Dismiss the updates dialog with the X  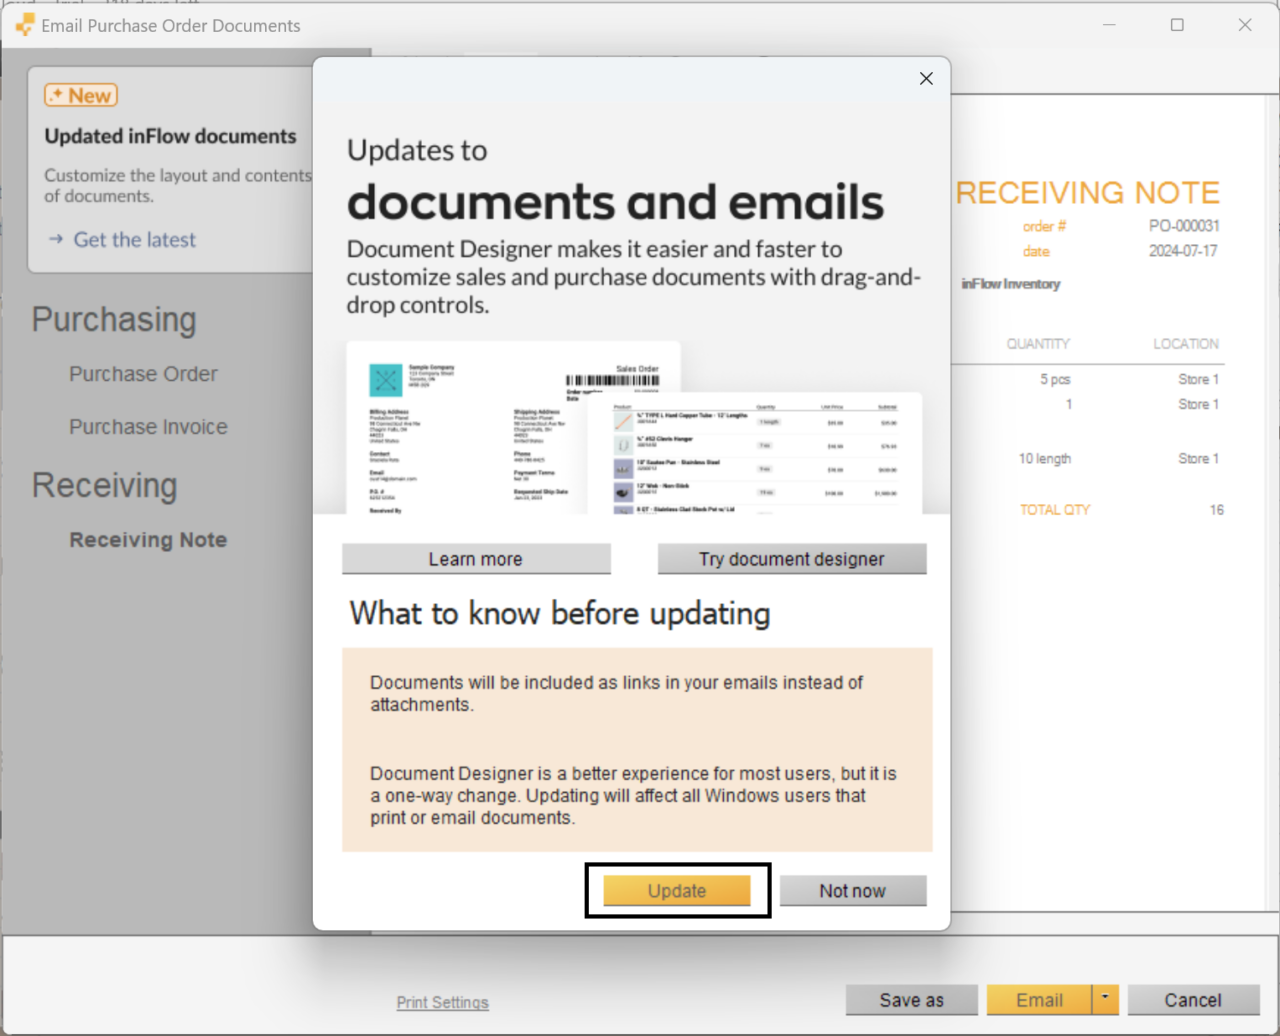(925, 78)
